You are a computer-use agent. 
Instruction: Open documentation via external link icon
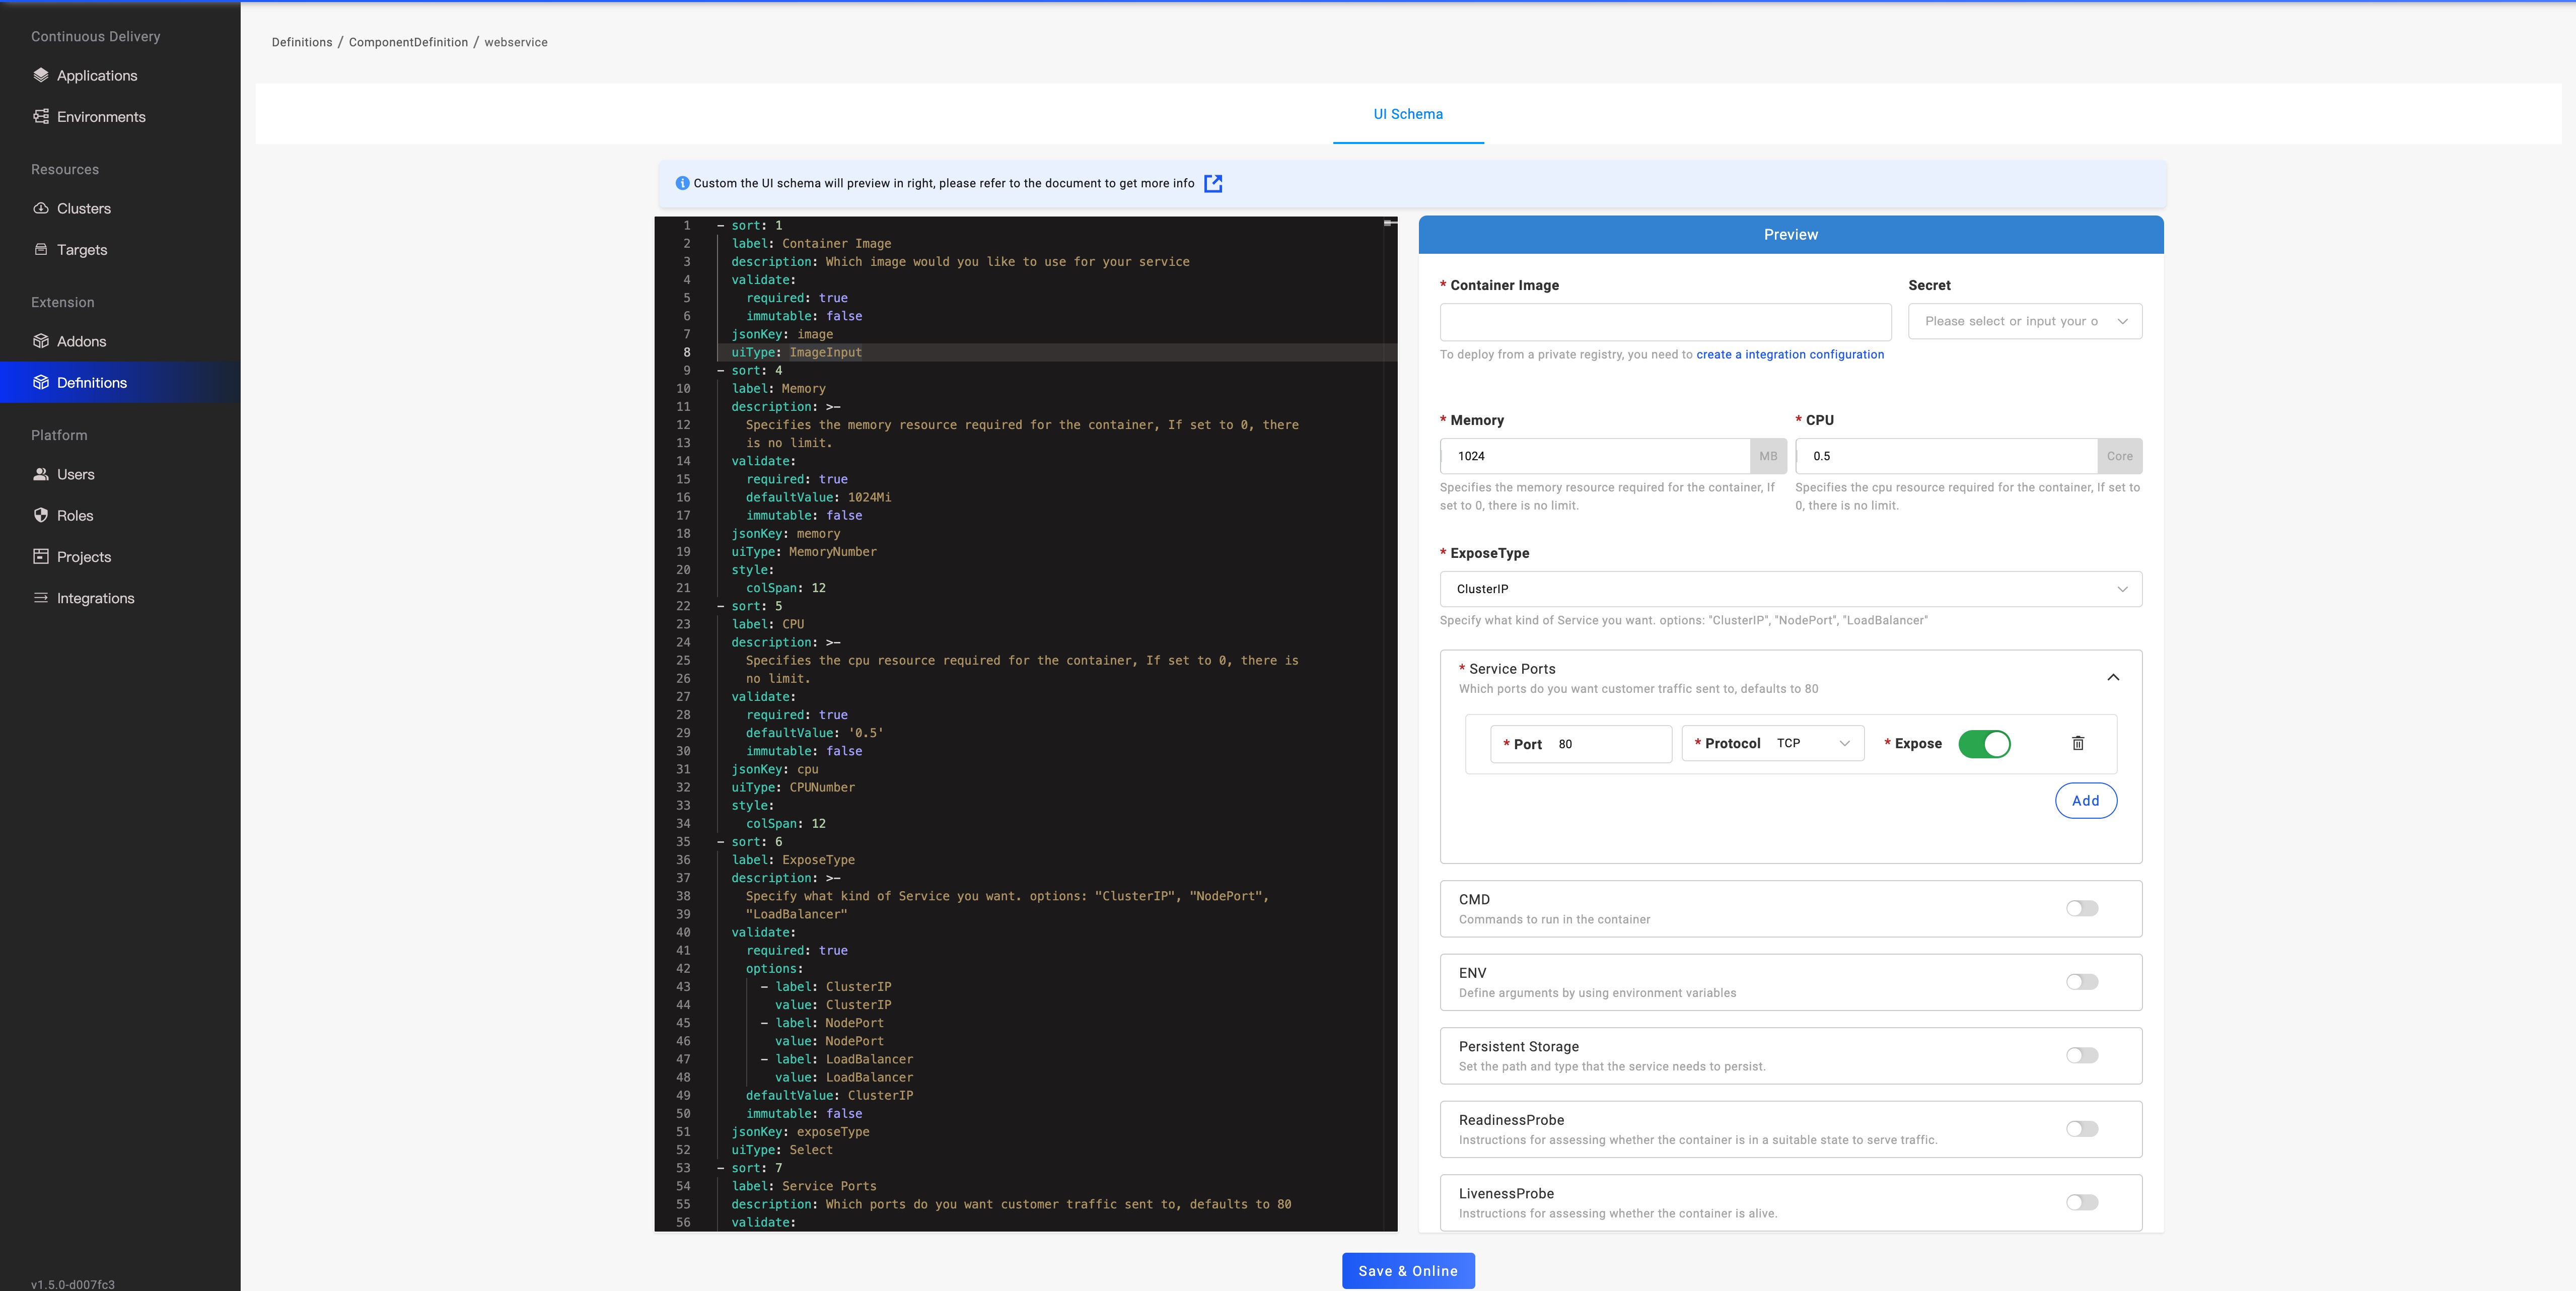(1213, 183)
